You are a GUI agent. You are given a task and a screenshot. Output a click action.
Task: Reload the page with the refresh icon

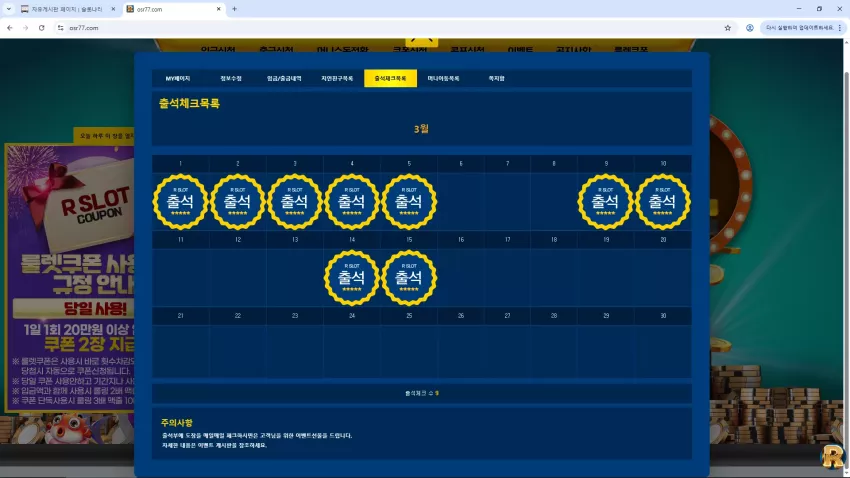(x=41, y=28)
